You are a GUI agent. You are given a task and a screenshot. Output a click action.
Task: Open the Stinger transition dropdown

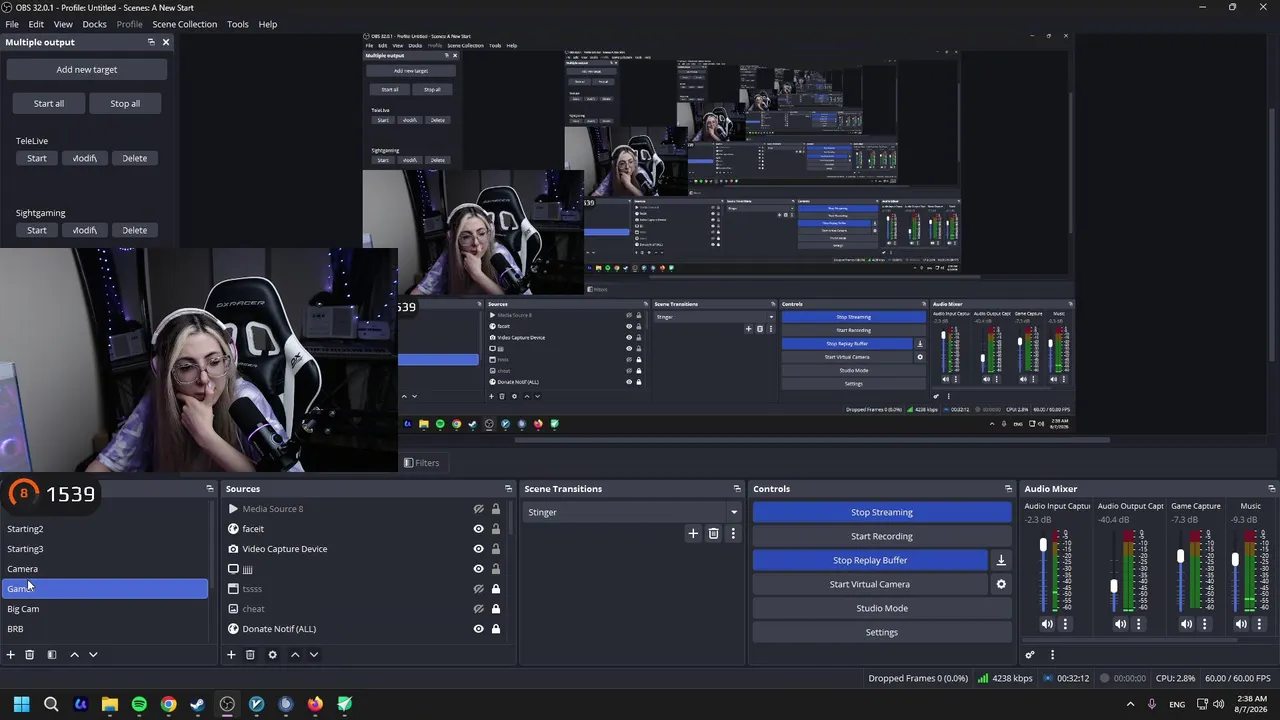click(632, 512)
